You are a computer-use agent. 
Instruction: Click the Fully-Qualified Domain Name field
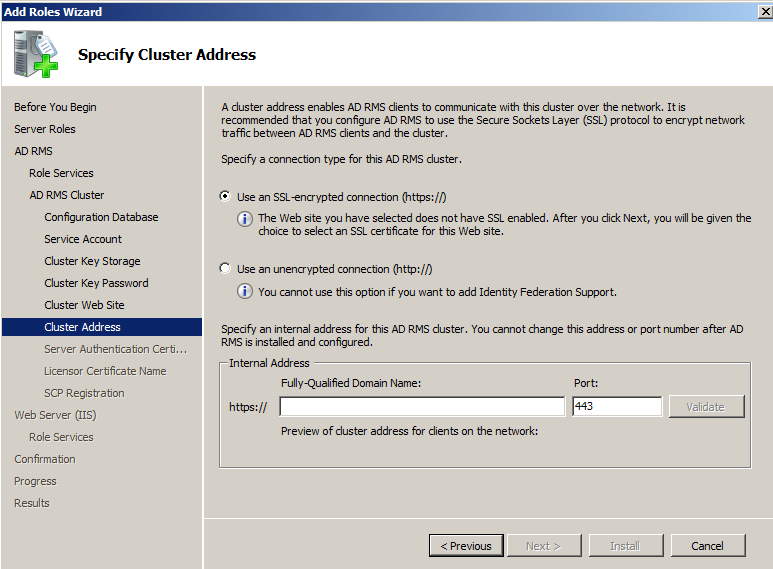click(422, 407)
